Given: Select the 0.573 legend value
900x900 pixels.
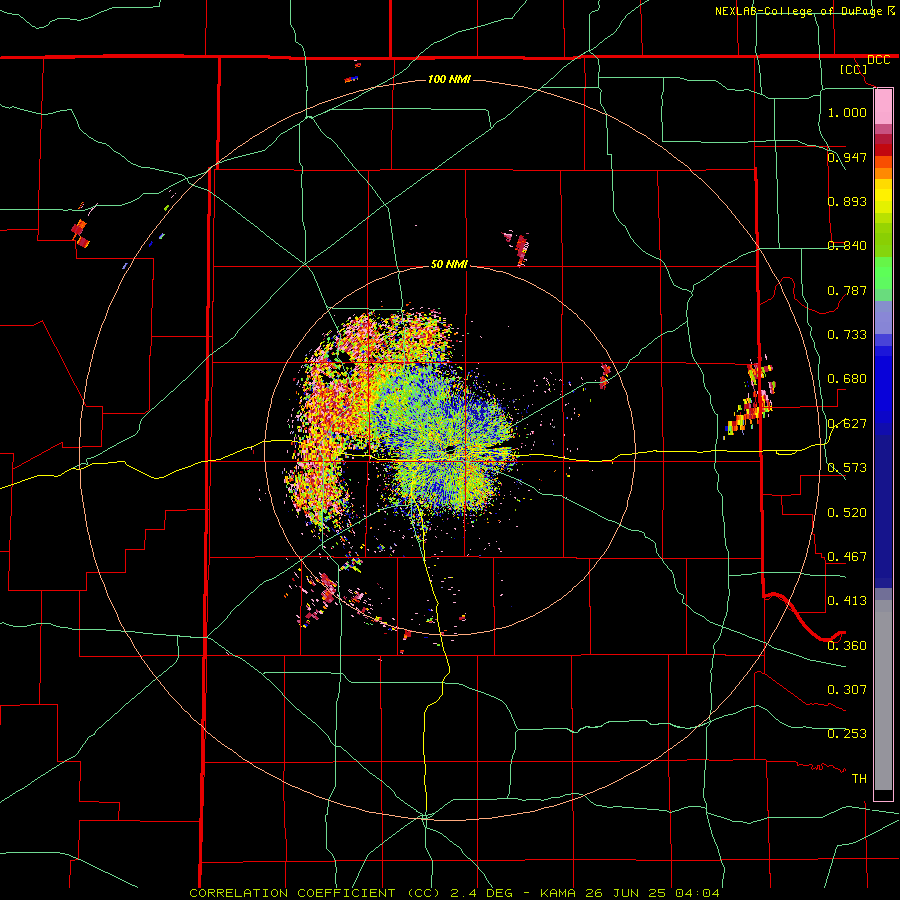Looking at the screenshot, I should pos(847,467).
